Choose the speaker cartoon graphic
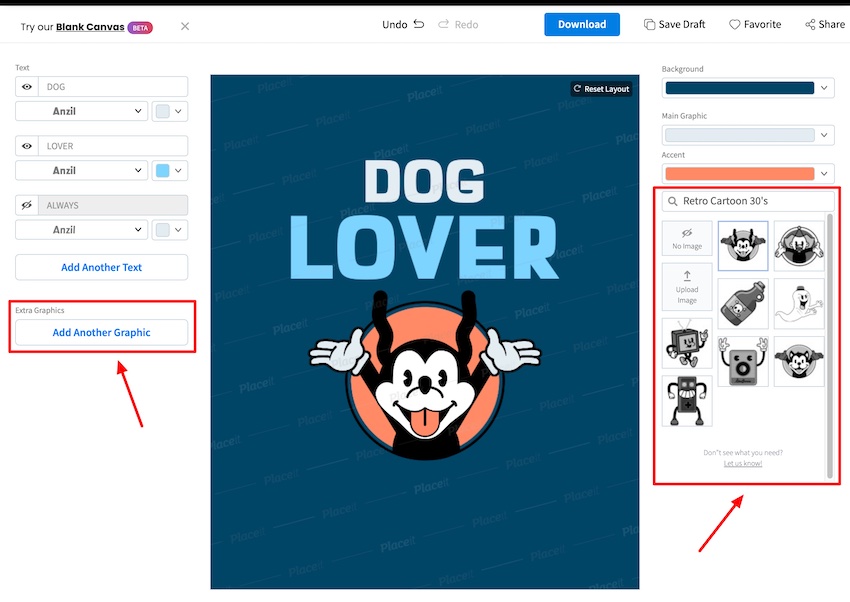 743,361
